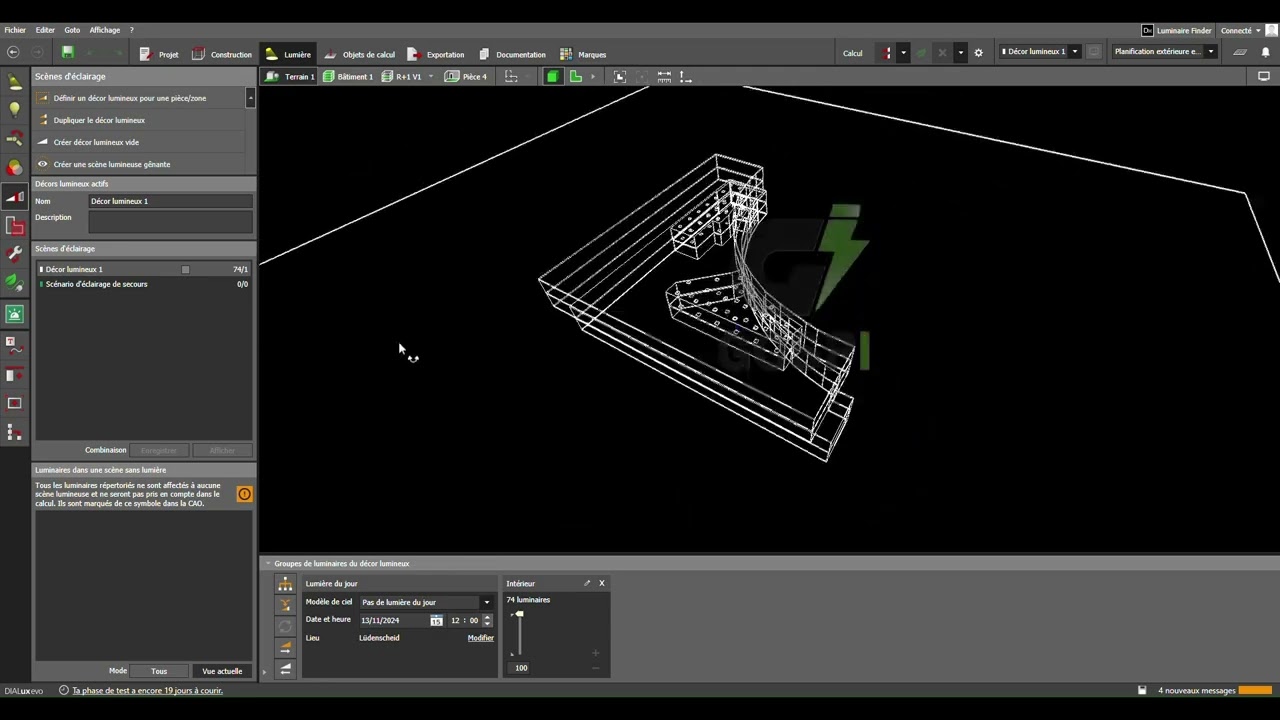Switch to the Objets de calcul tab
This screenshot has height=720, width=1280.
[358, 54]
